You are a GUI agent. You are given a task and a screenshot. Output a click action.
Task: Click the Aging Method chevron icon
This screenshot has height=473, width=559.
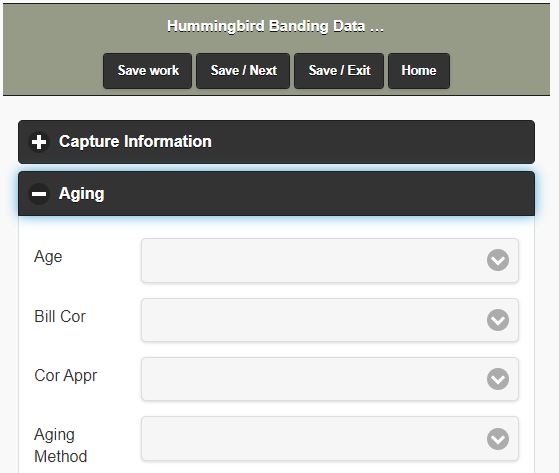point(498,439)
